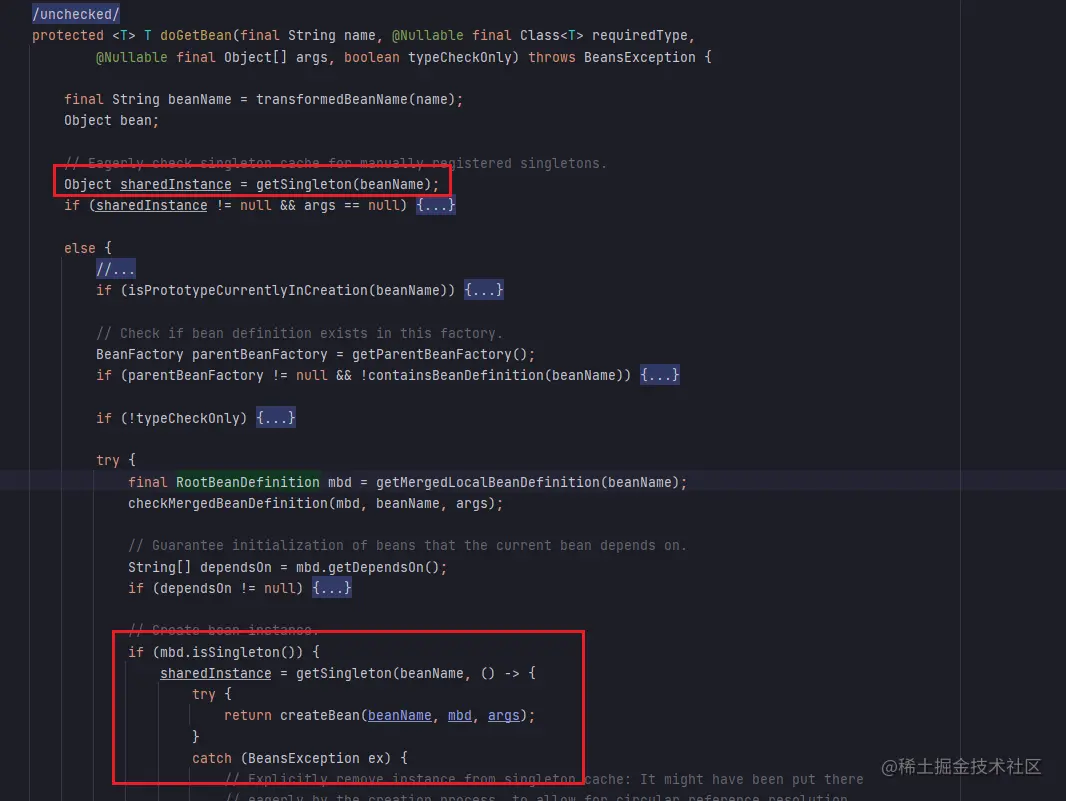Click transformedBeanName method call
Viewport: 1066px width, 801px height.
pos(332,99)
